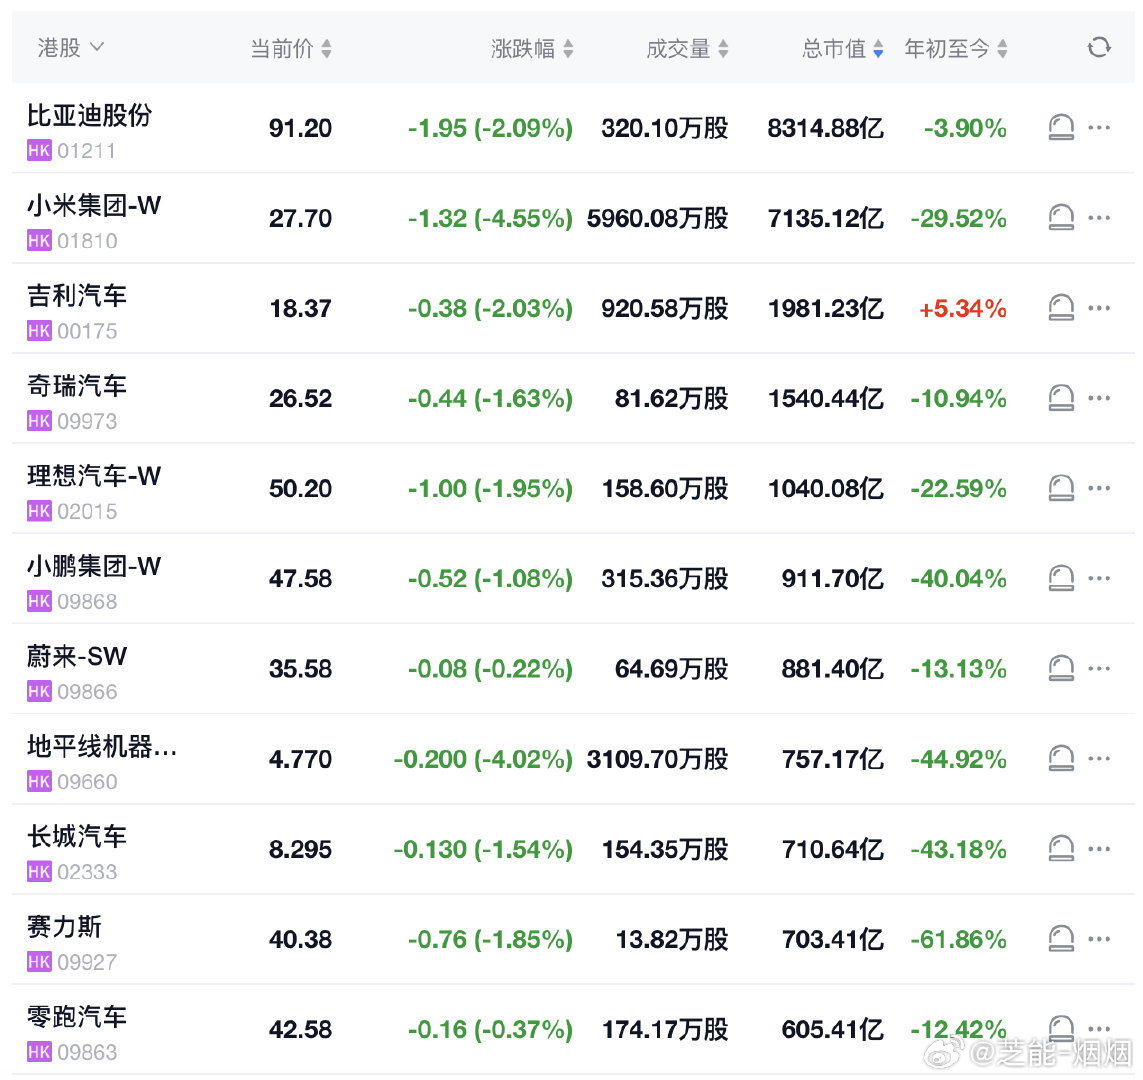Image resolution: width=1143 pixels, height=1080 pixels.
Task: Open 长城汽车 stock details
Action: pos(77,837)
